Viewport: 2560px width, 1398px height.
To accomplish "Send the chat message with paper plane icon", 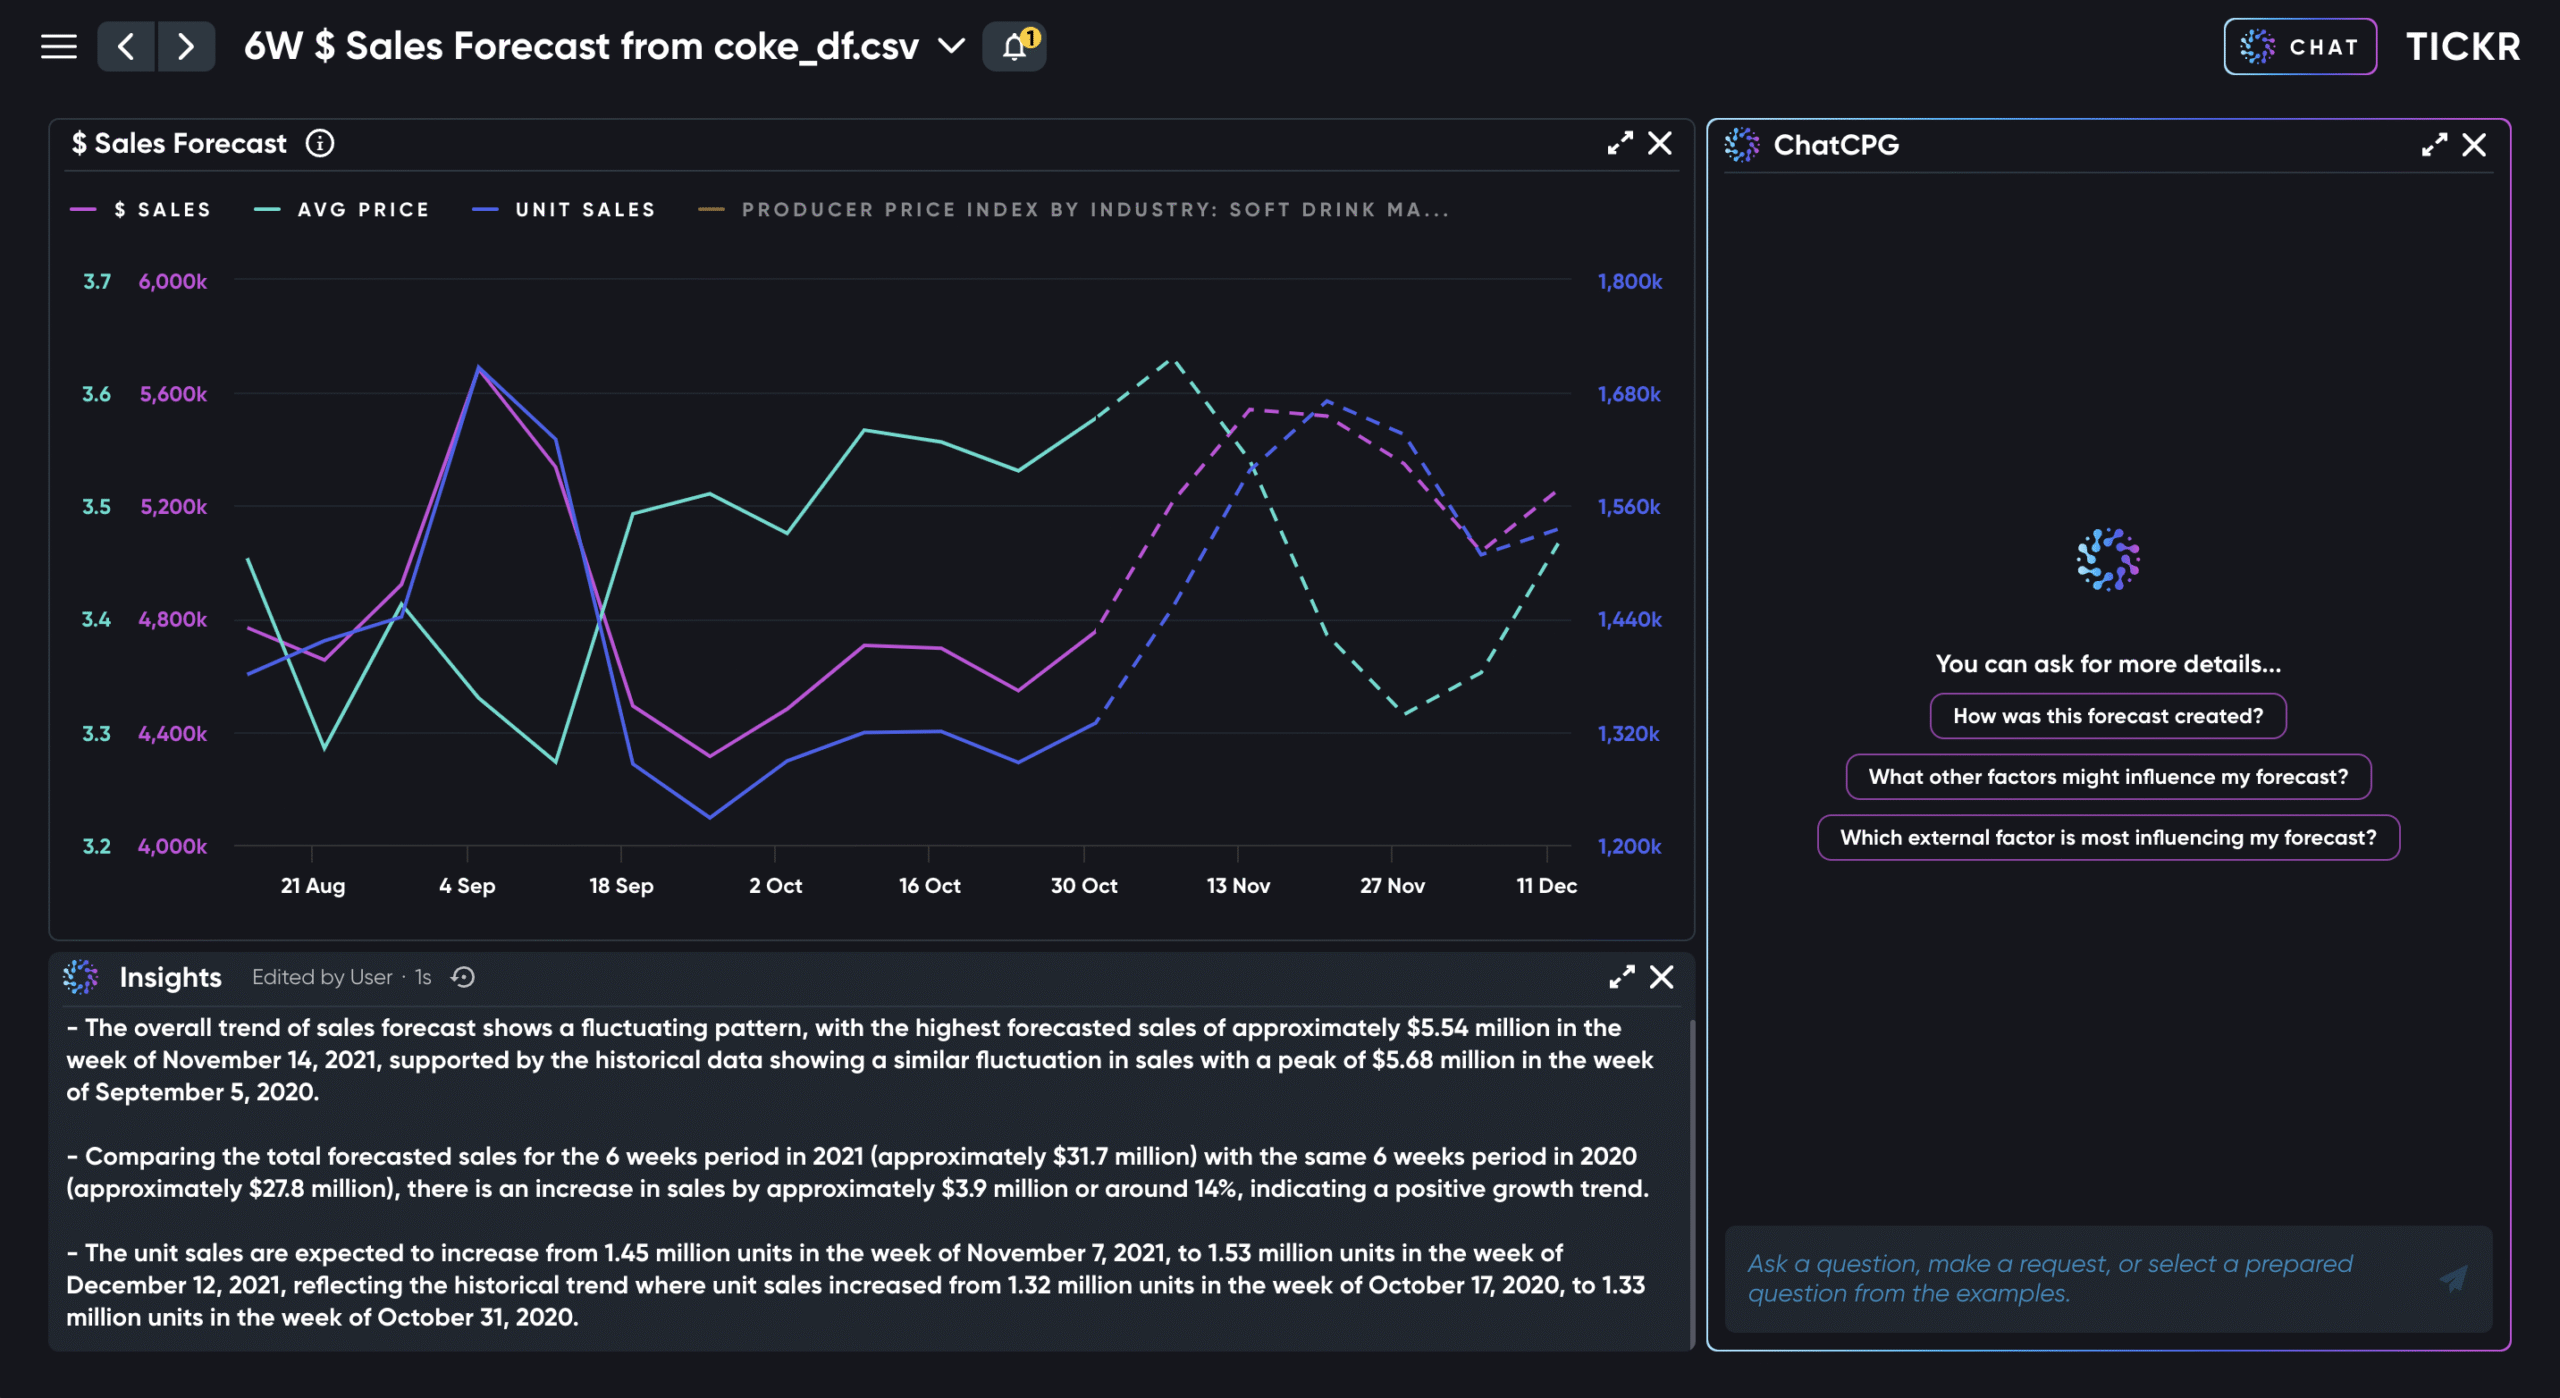I will 2454,1279.
